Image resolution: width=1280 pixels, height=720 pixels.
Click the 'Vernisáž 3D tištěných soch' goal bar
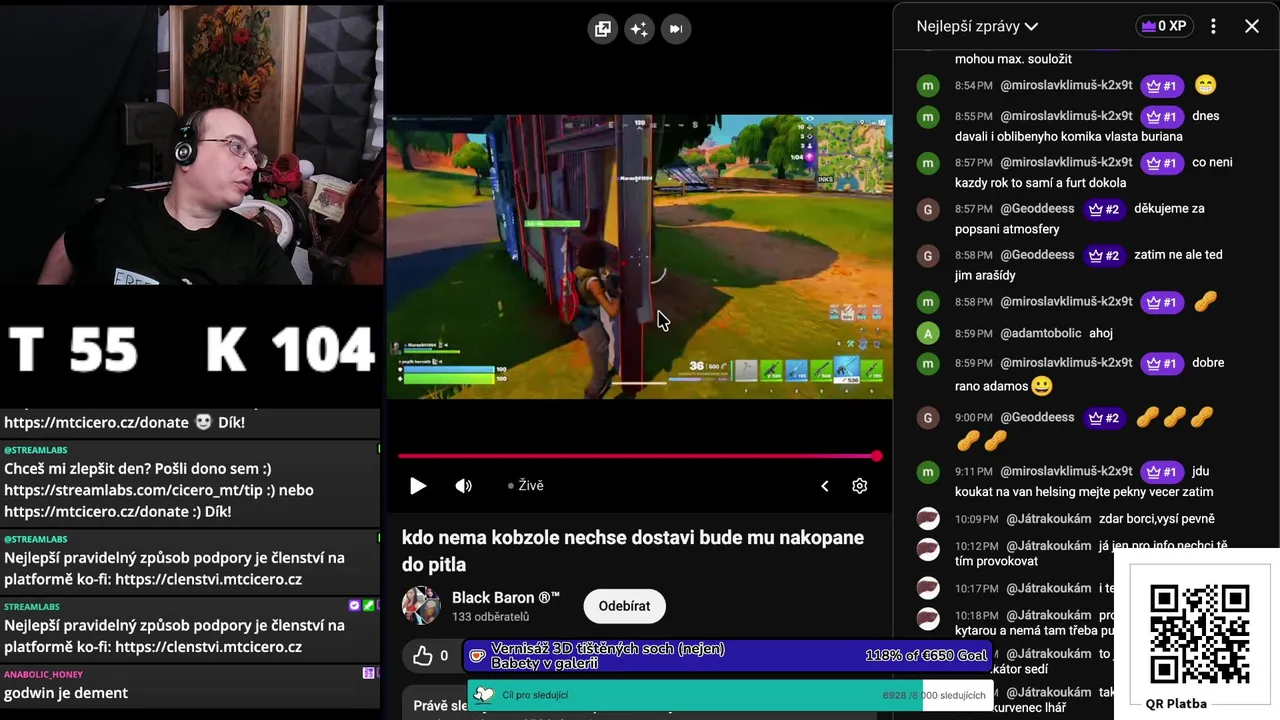(x=728, y=656)
